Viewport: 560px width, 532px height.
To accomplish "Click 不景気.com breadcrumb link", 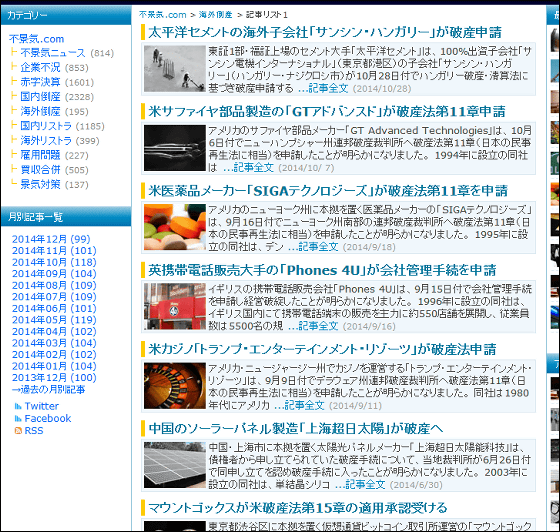I will (x=162, y=15).
